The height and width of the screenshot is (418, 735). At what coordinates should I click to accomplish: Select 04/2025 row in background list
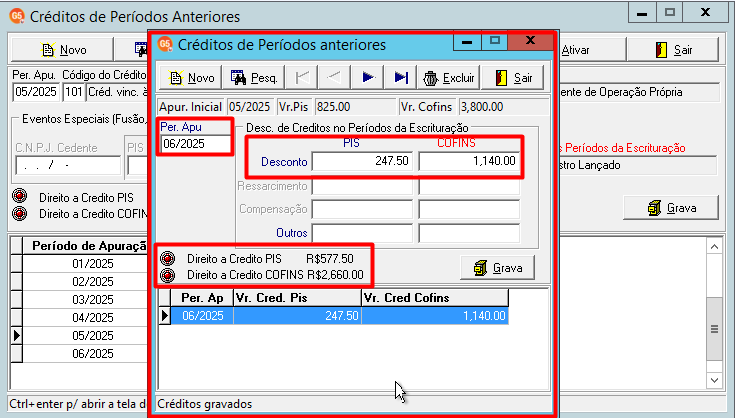(84, 318)
